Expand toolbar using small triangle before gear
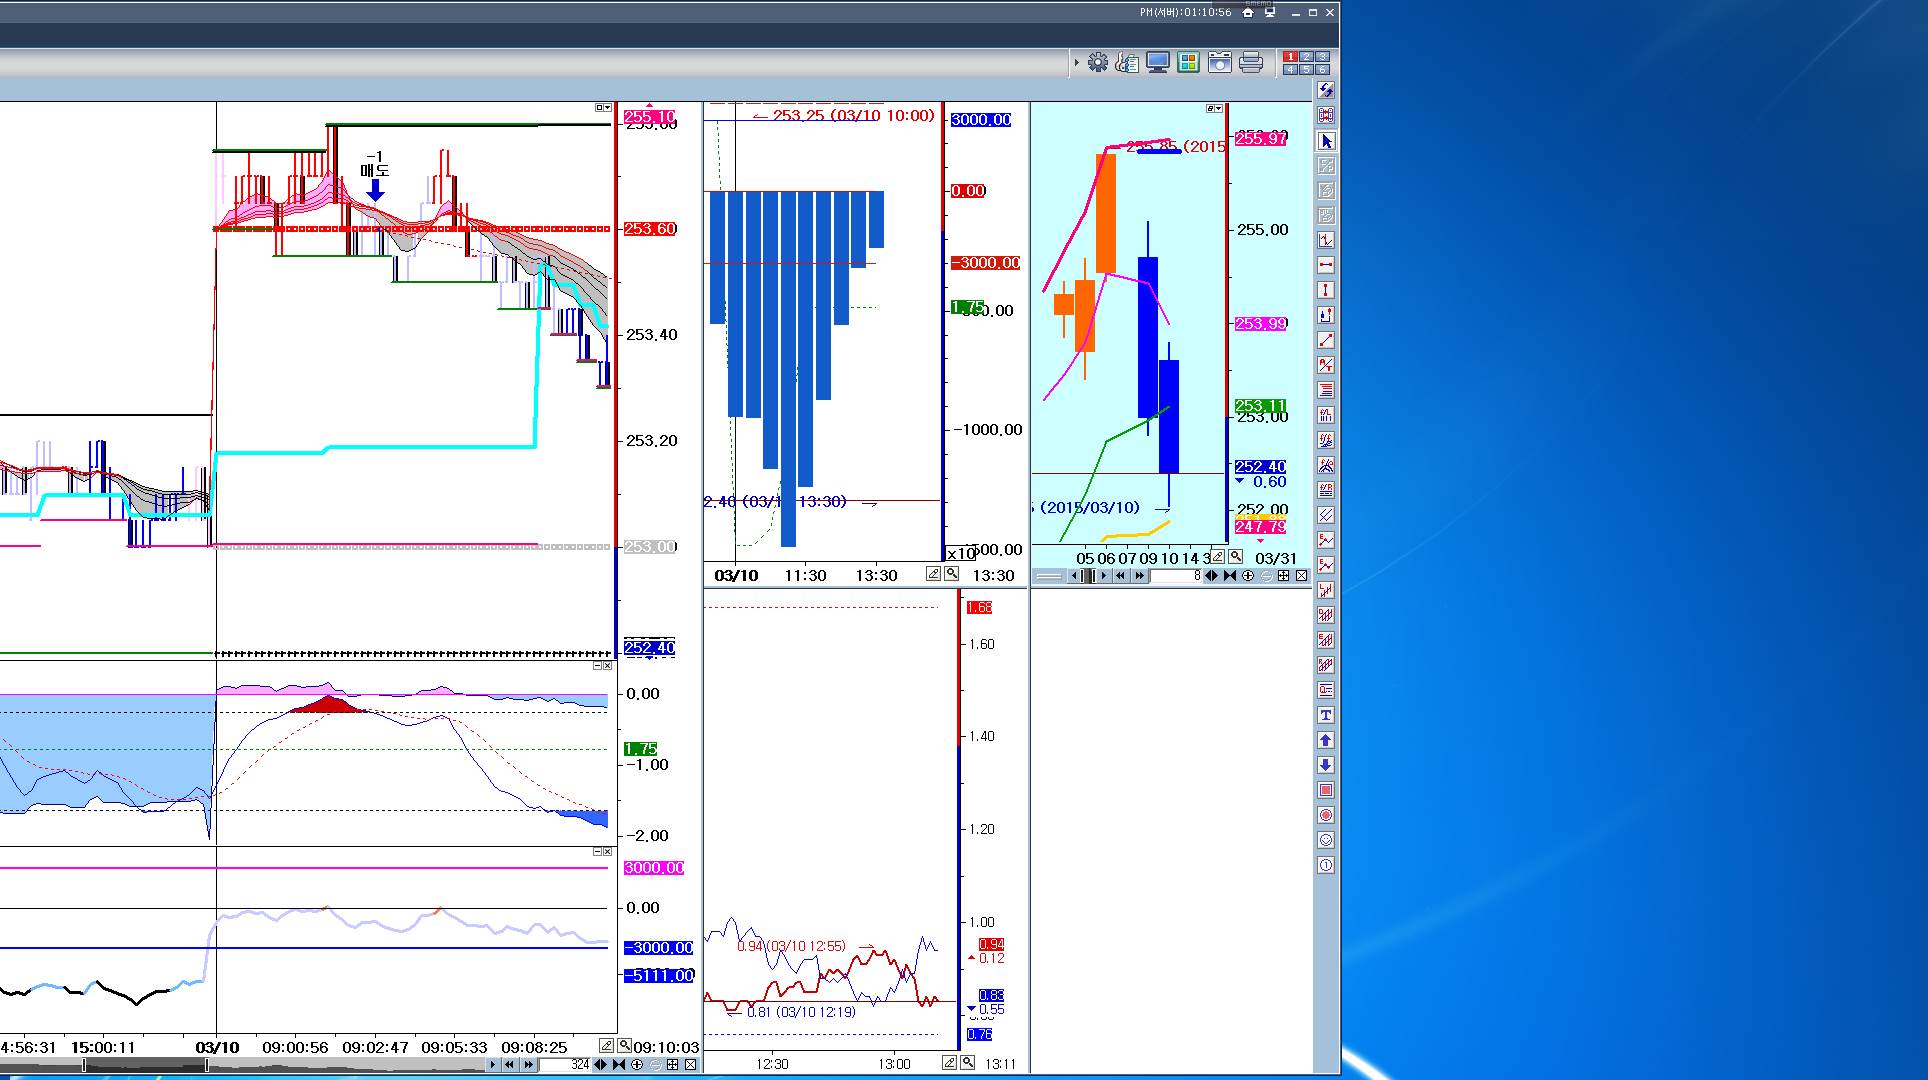 [1077, 63]
